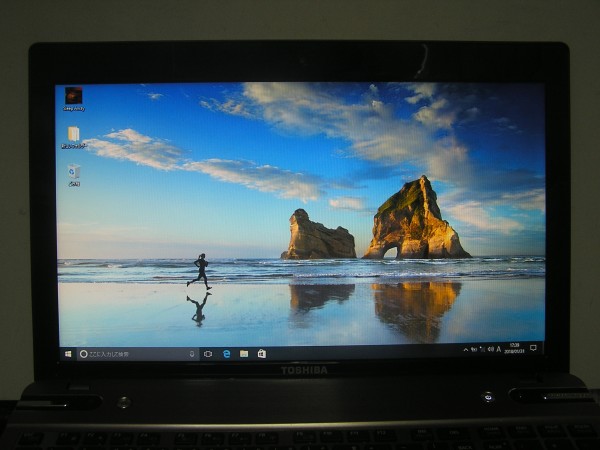The height and width of the screenshot is (450, 600).
Task: Select the dark thumbnail desktop shortcut
Action: [x=73, y=99]
